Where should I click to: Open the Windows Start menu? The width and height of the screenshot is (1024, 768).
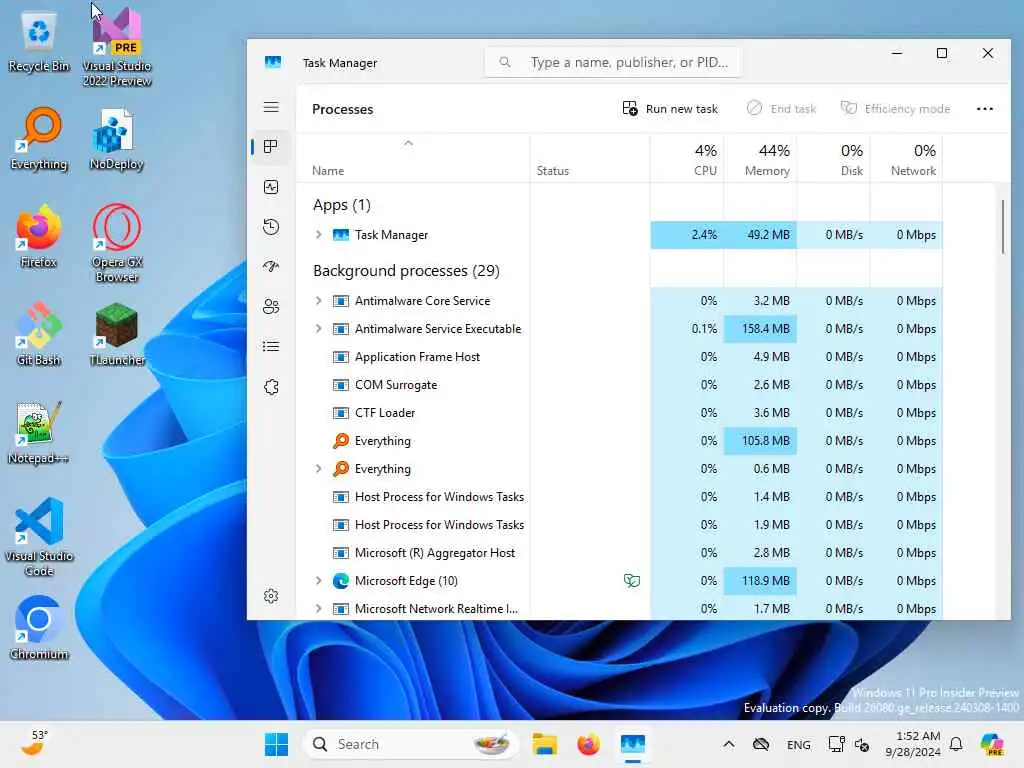(x=276, y=744)
